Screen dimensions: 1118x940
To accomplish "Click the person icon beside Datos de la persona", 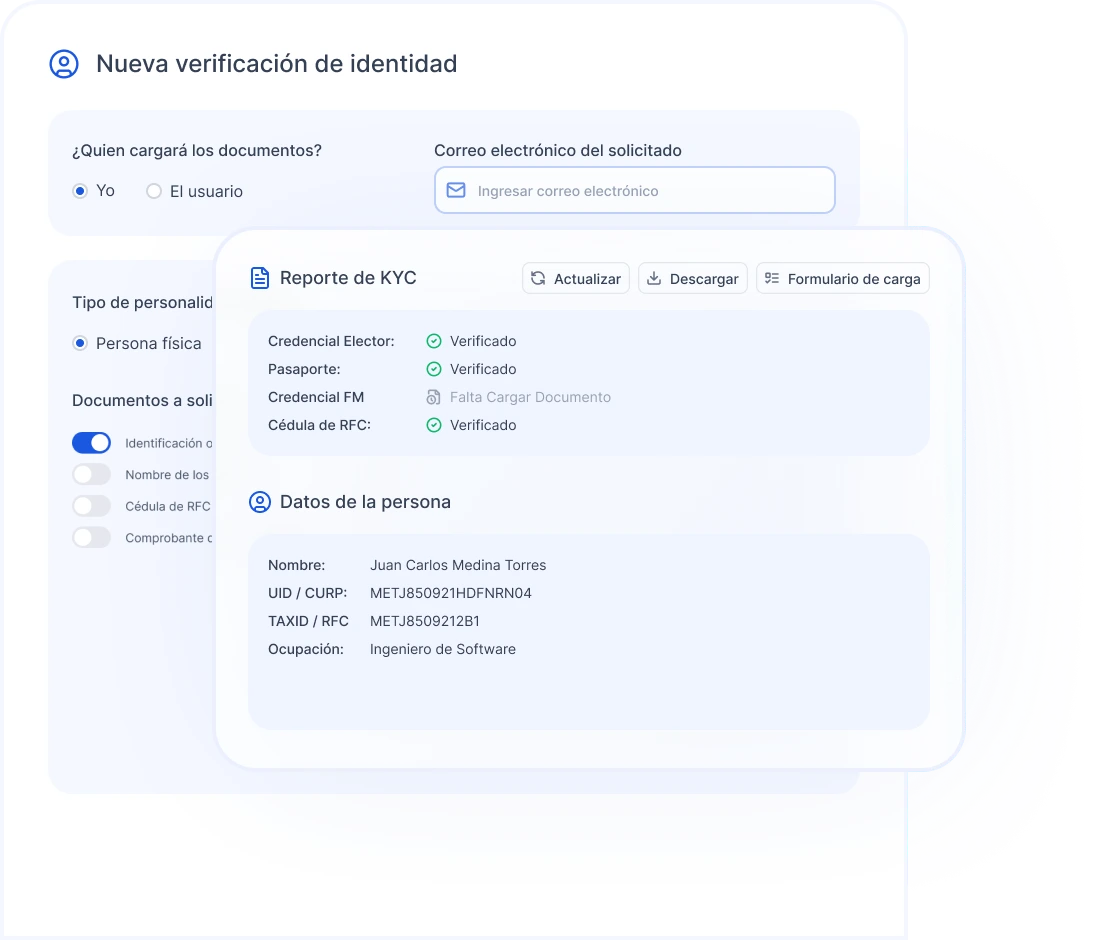I will (260, 502).
